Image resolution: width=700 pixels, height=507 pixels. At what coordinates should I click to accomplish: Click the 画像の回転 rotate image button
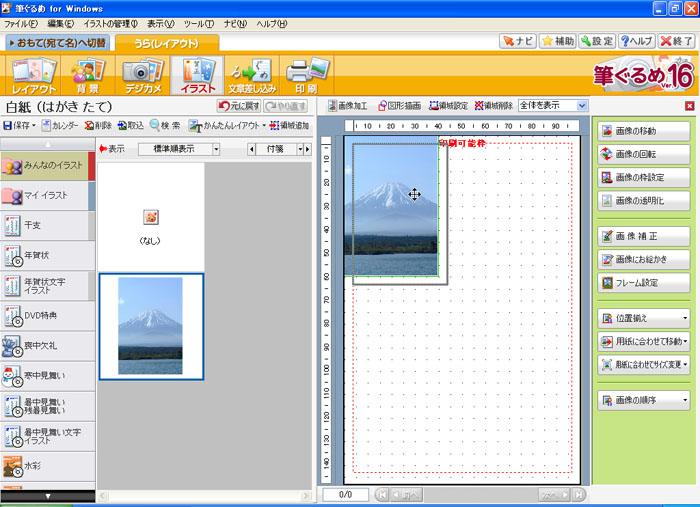[x=644, y=153]
